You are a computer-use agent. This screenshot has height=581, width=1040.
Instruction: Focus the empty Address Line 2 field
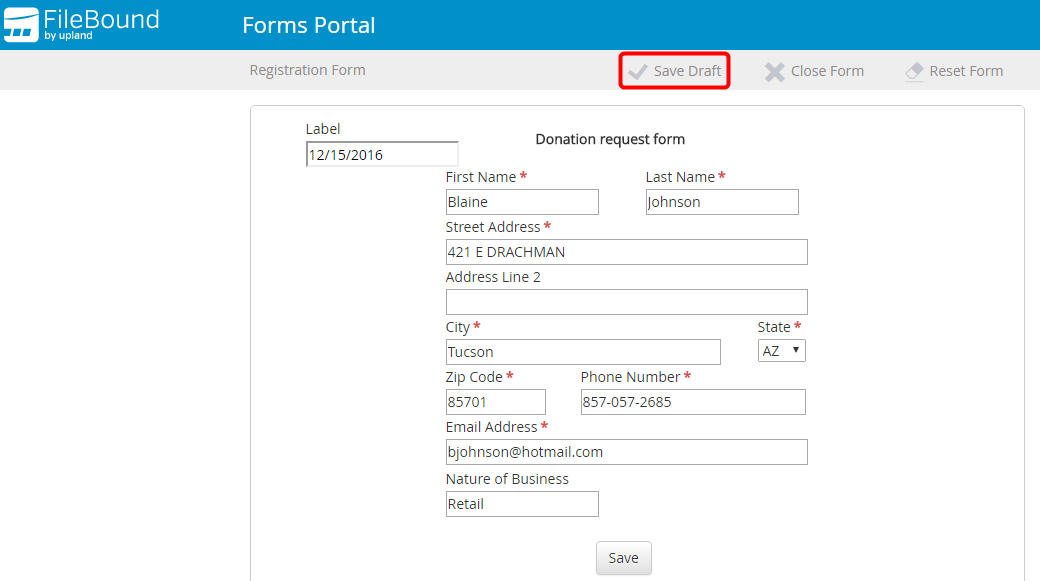[626, 302]
